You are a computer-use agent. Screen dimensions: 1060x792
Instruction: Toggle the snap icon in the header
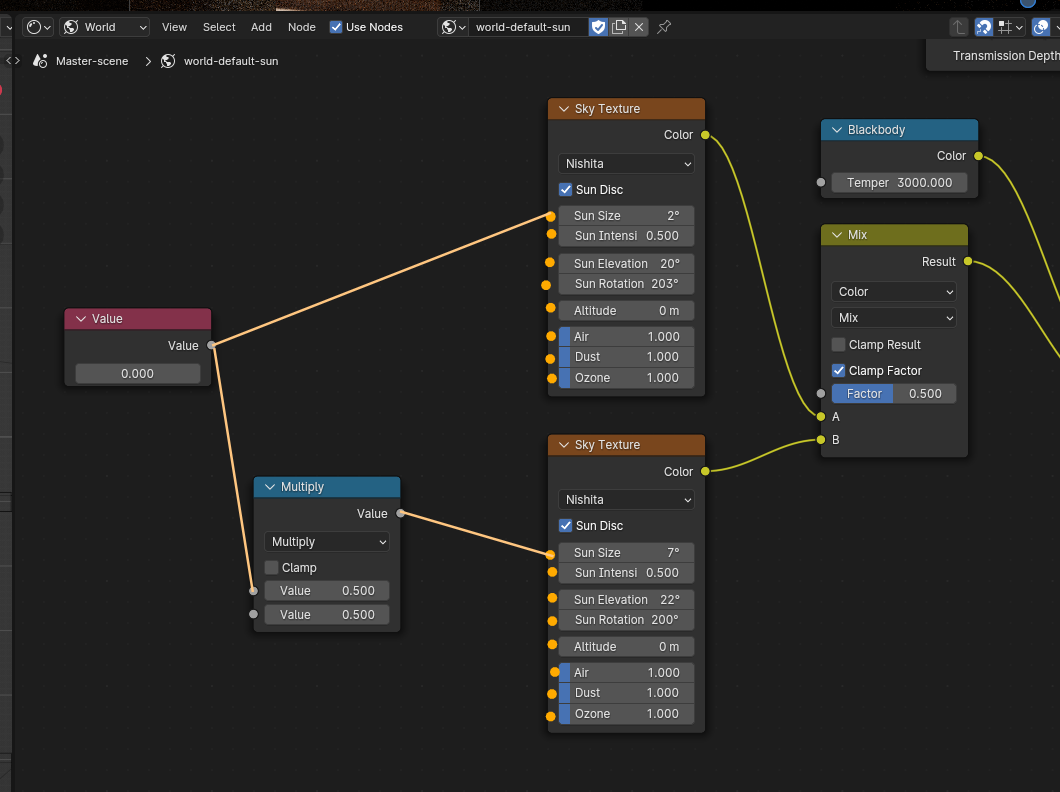984,27
